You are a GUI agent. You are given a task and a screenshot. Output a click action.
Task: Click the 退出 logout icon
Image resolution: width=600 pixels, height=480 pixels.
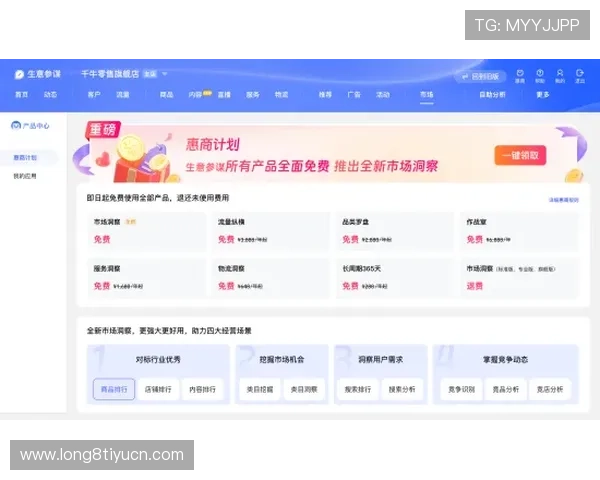pos(580,76)
